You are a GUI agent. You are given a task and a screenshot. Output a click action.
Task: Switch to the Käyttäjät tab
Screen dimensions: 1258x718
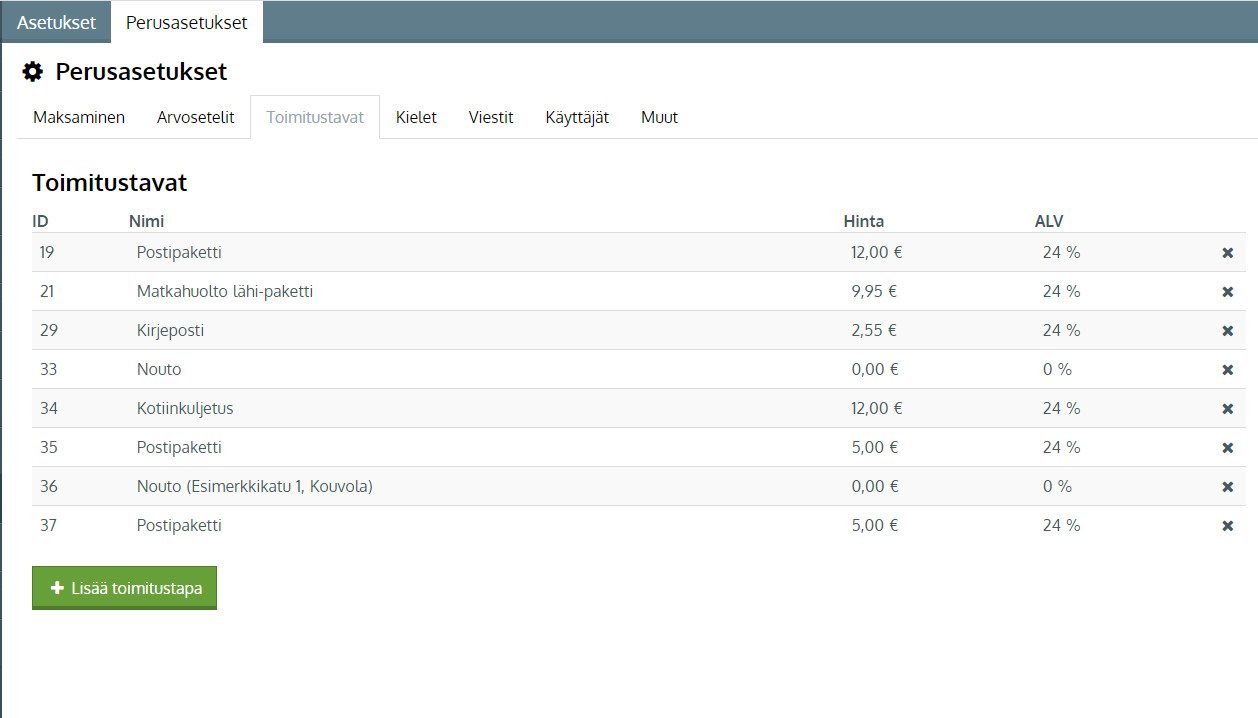(x=577, y=117)
